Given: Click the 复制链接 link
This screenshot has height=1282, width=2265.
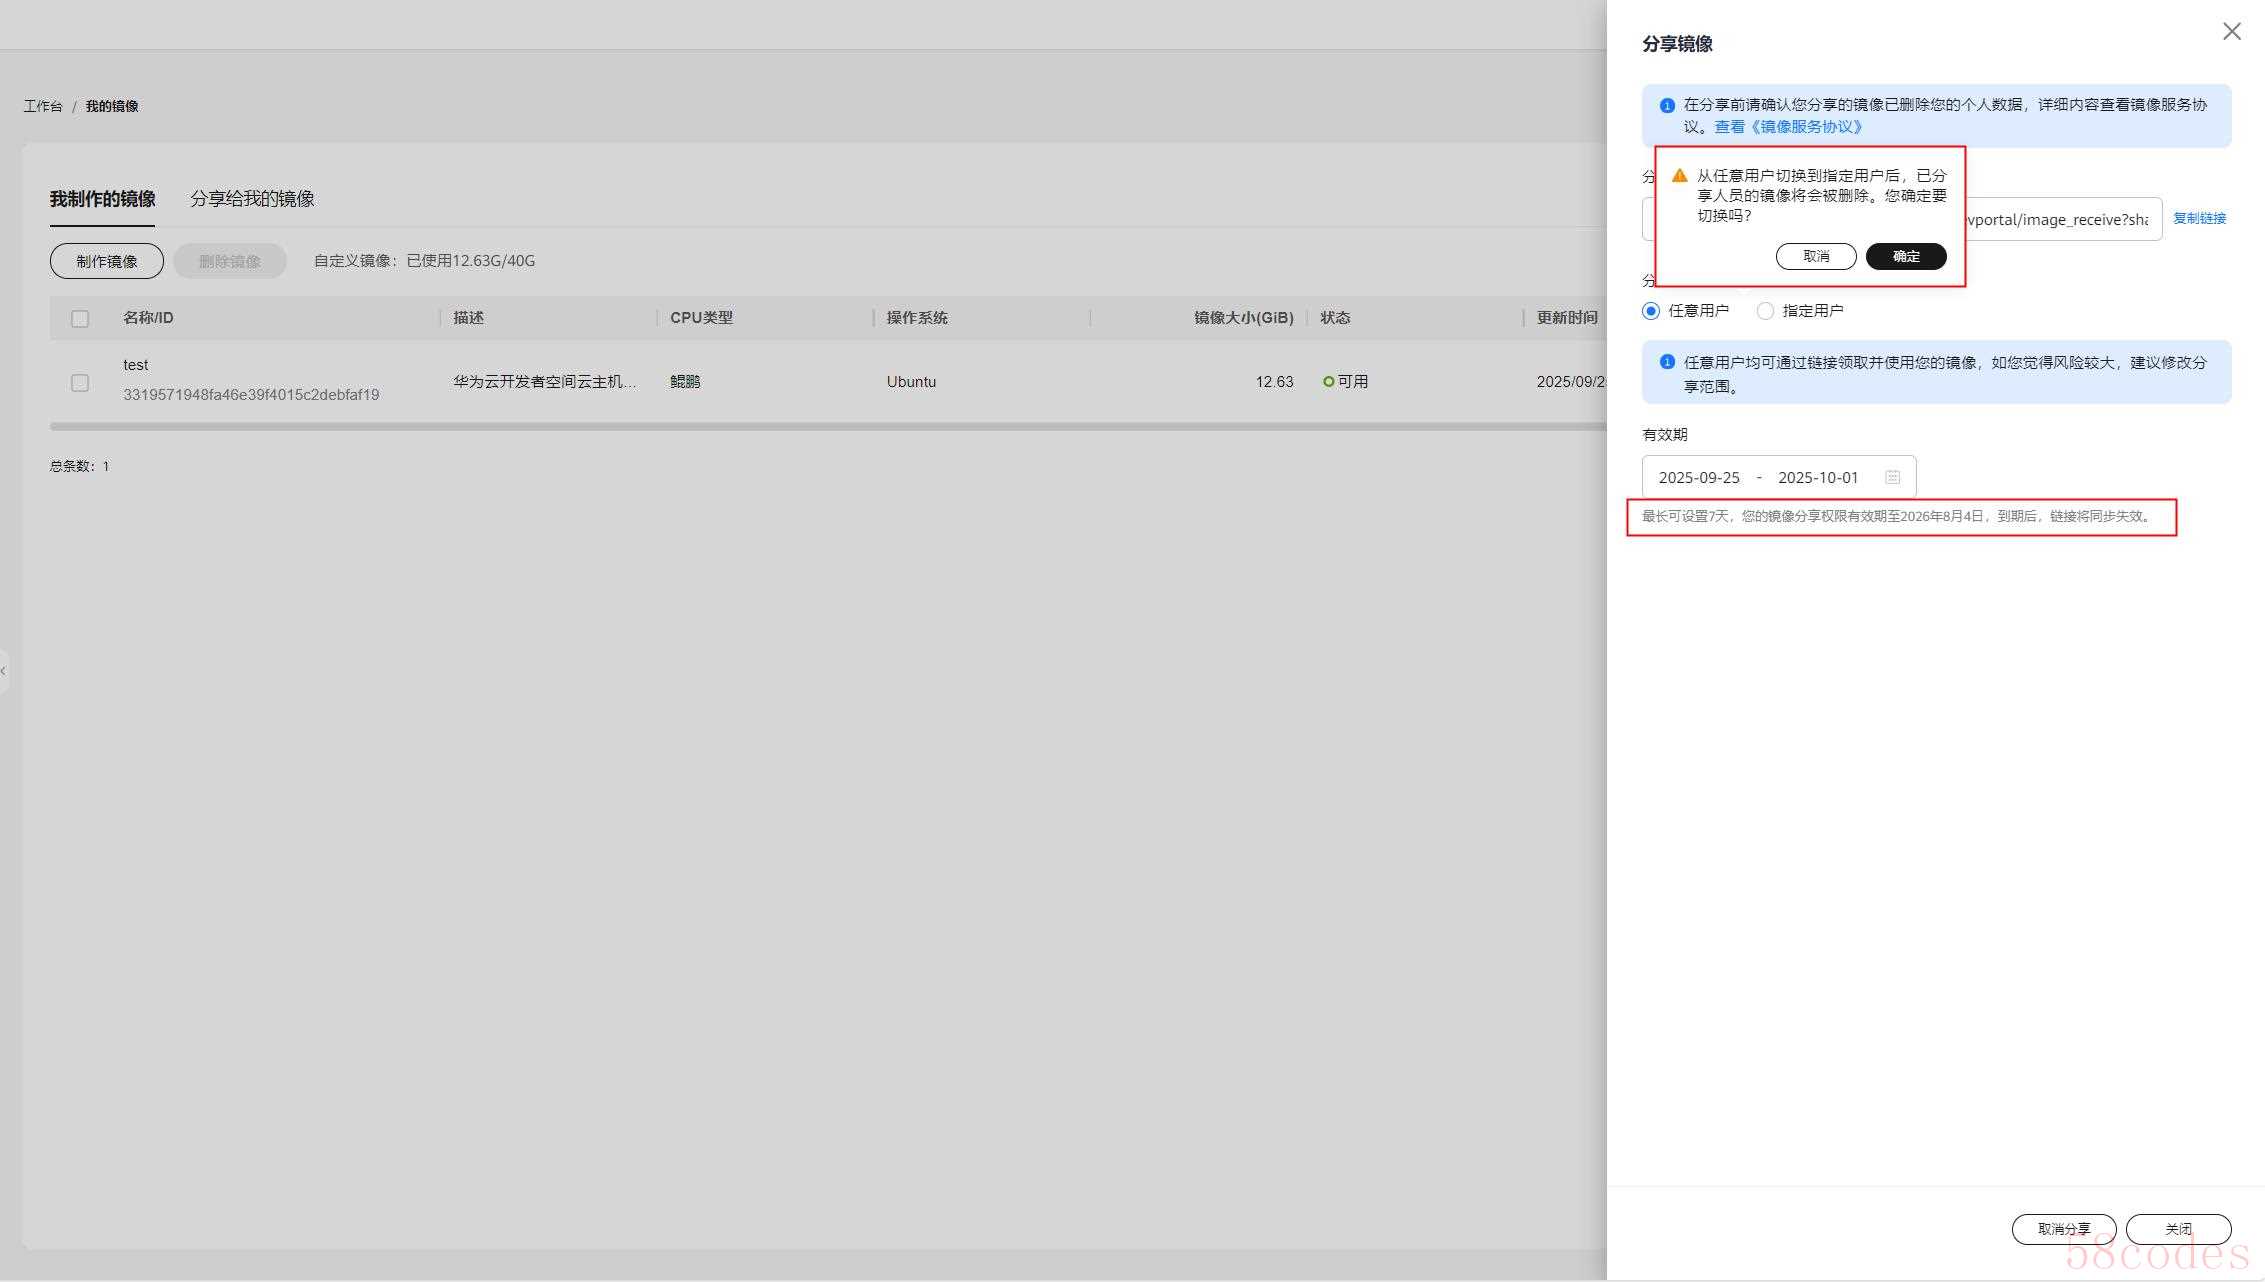Looking at the screenshot, I should pyautogui.click(x=2199, y=218).
